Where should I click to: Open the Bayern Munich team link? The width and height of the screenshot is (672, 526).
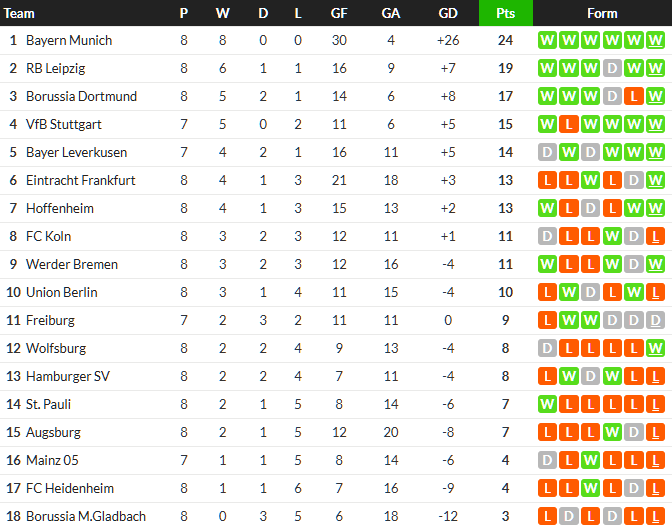[69, 41]
